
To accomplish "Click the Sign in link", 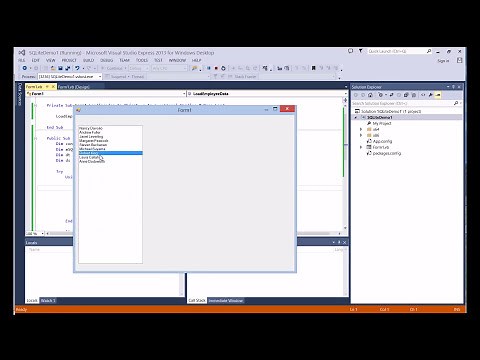I will (443, 61).
